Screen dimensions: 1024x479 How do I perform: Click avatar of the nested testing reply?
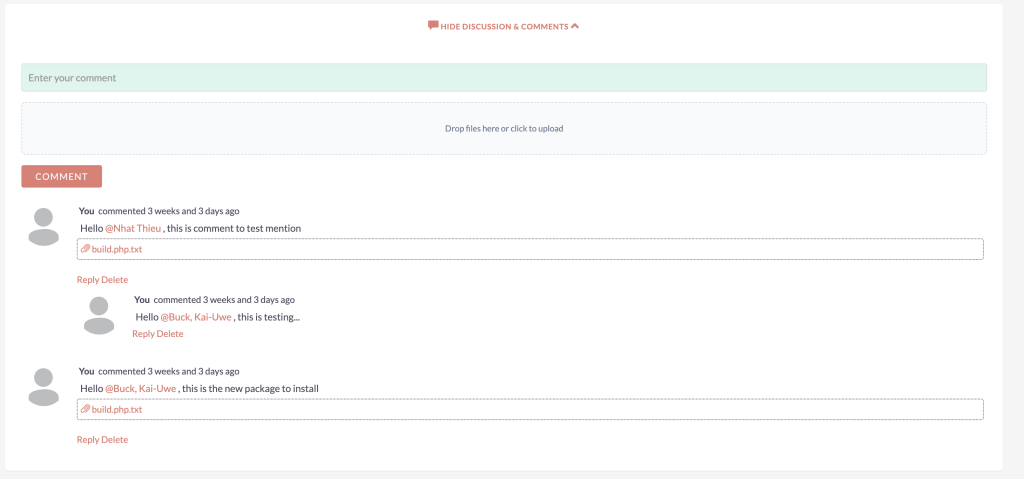click(x=99, y=315)
